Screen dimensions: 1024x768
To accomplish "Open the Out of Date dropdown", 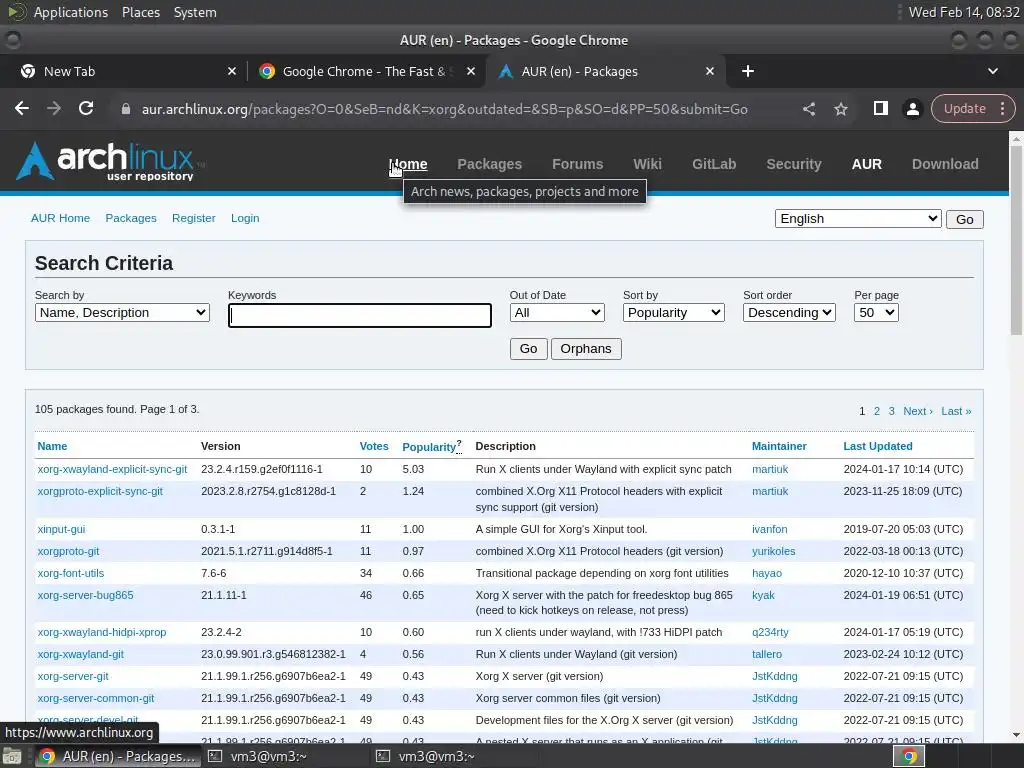I will [x=557, y=313].
